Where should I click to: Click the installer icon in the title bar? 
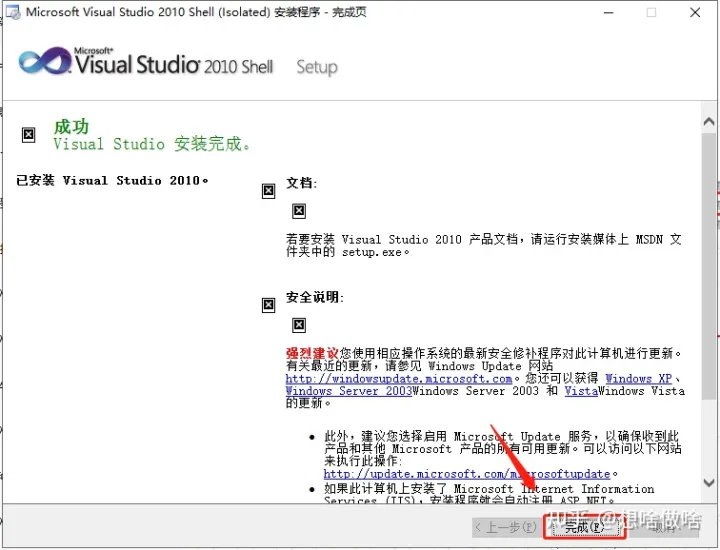[13, 12]
